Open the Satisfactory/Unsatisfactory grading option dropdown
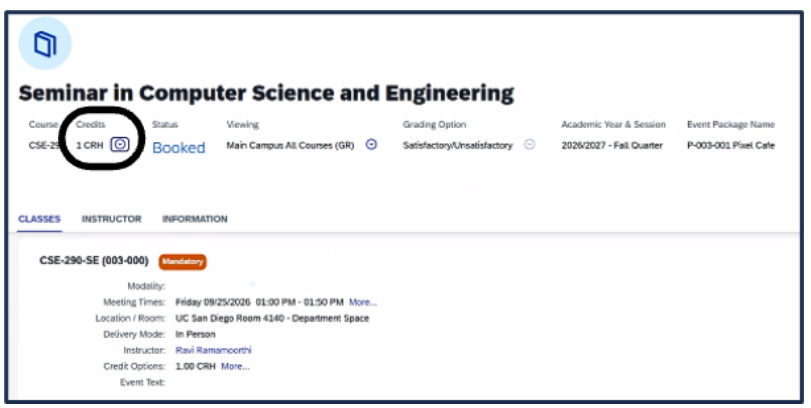 tap(529, 145)
